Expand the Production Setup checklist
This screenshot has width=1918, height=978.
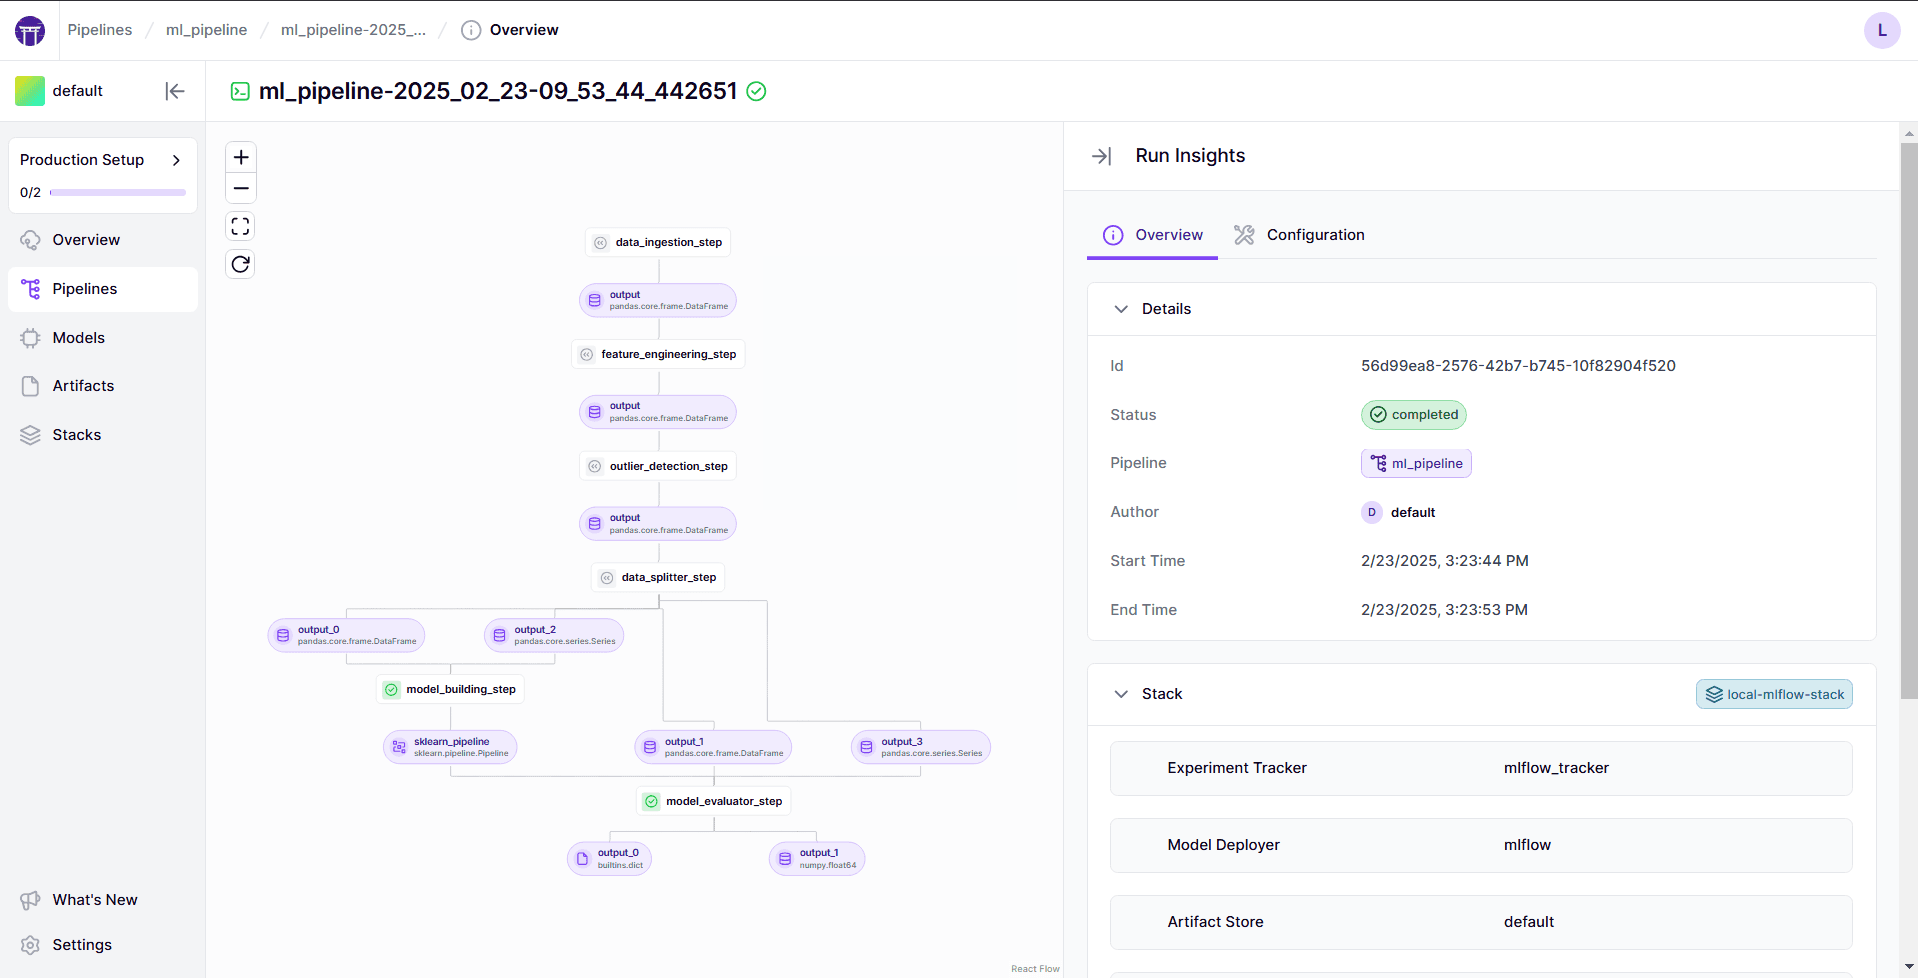tap(176, 160)
